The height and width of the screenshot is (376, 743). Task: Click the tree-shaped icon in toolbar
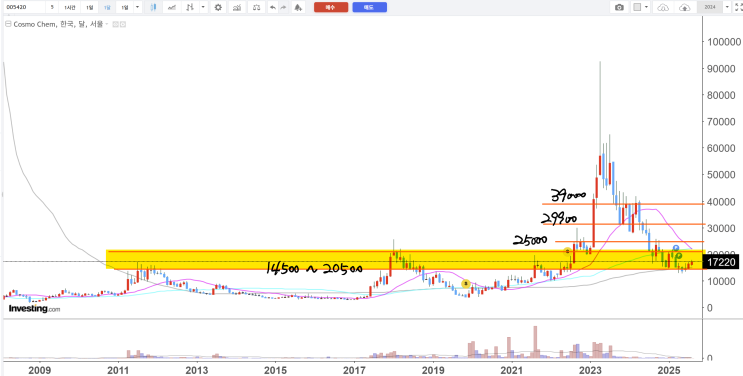tap(298, 7)
